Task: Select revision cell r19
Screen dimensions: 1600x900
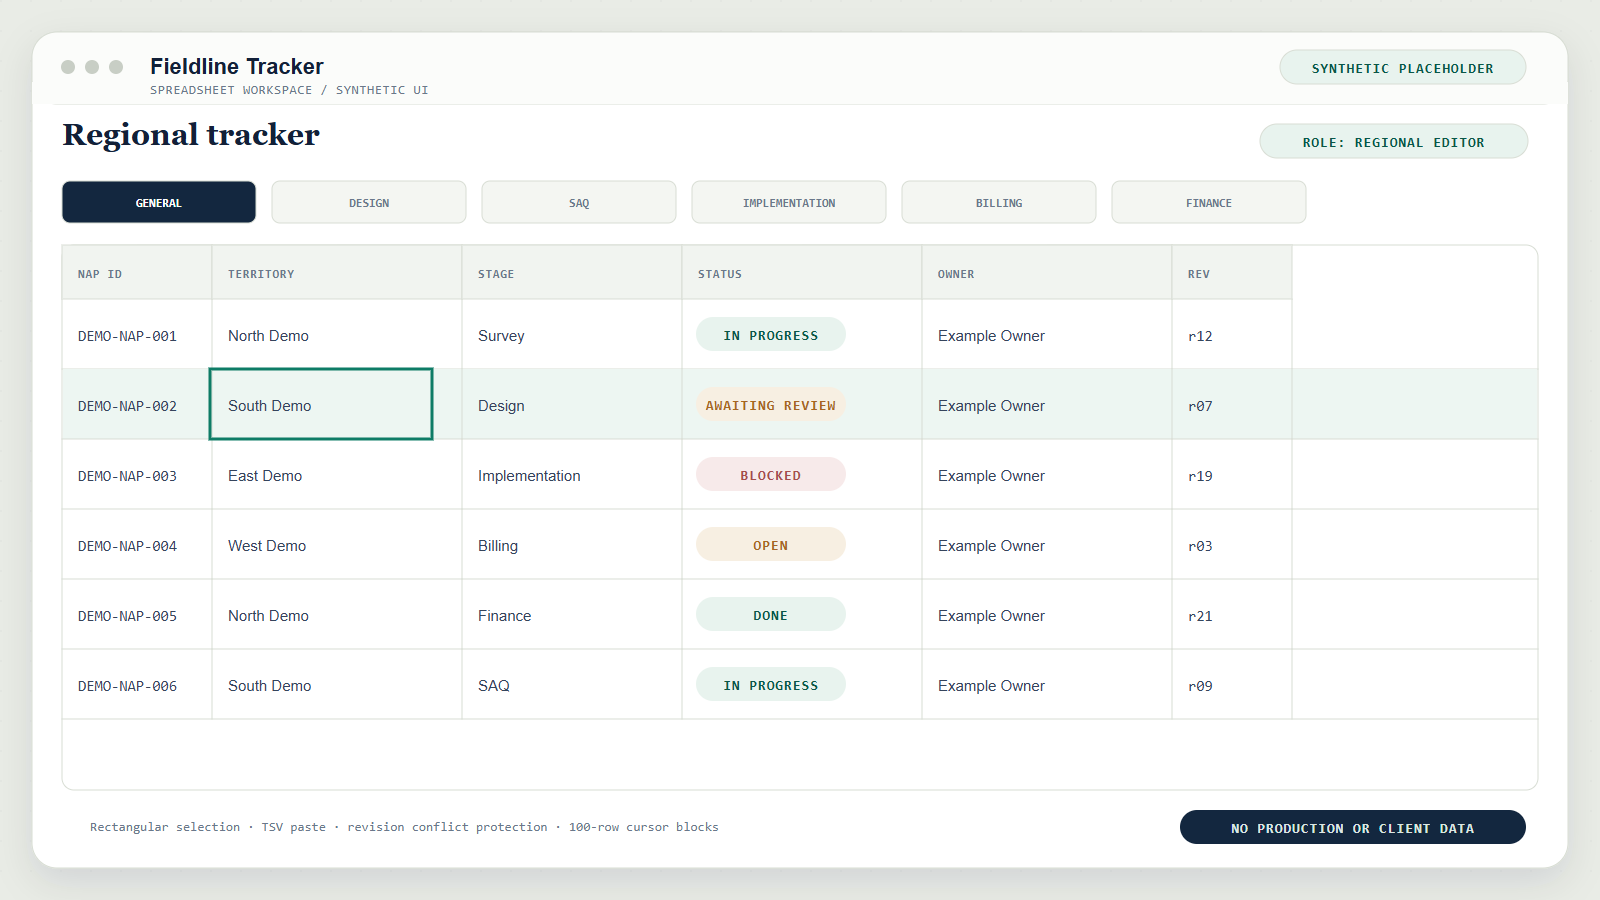Action: click(1232, 475)
